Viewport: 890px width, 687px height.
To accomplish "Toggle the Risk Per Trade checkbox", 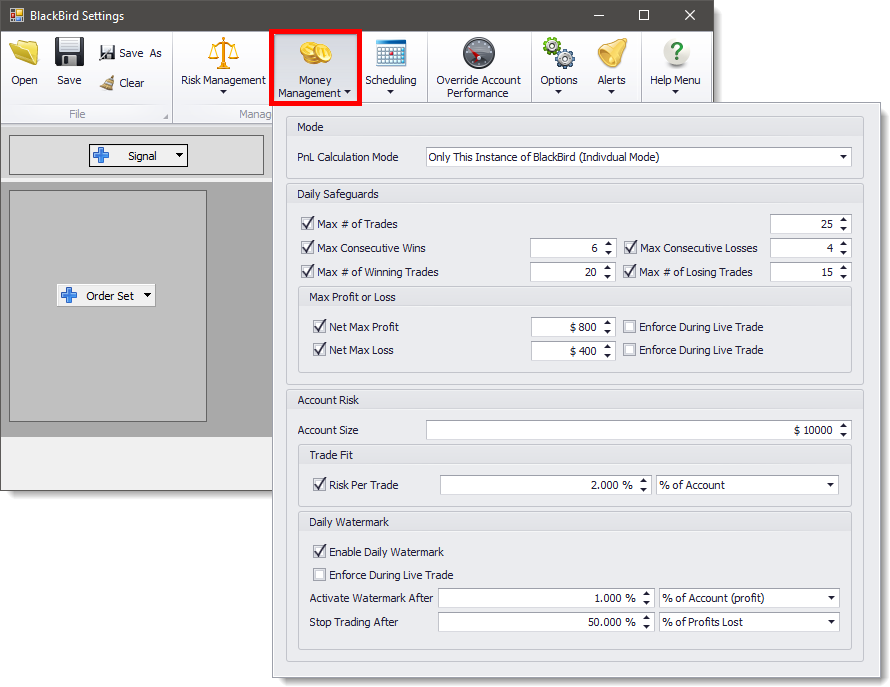I will coord(320,484).
